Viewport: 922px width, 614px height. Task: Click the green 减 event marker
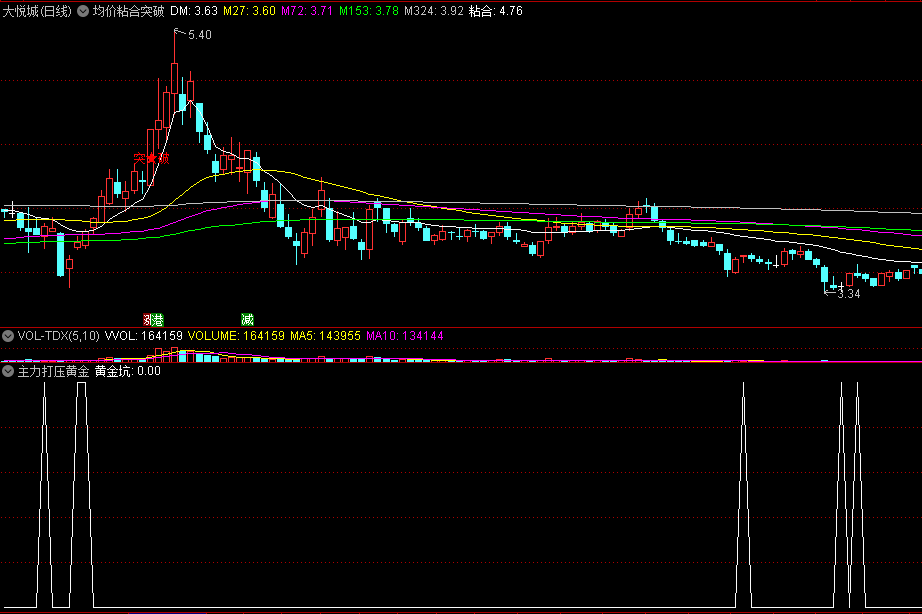pos(248,320)
